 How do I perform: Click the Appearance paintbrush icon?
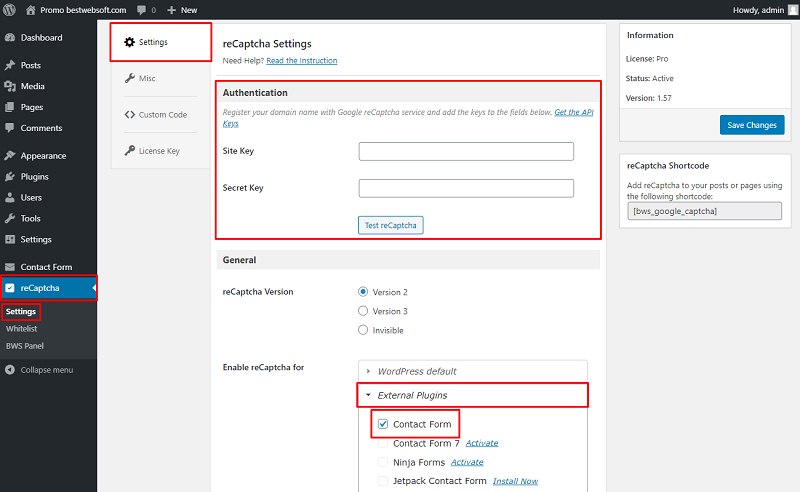pos(10,156)
